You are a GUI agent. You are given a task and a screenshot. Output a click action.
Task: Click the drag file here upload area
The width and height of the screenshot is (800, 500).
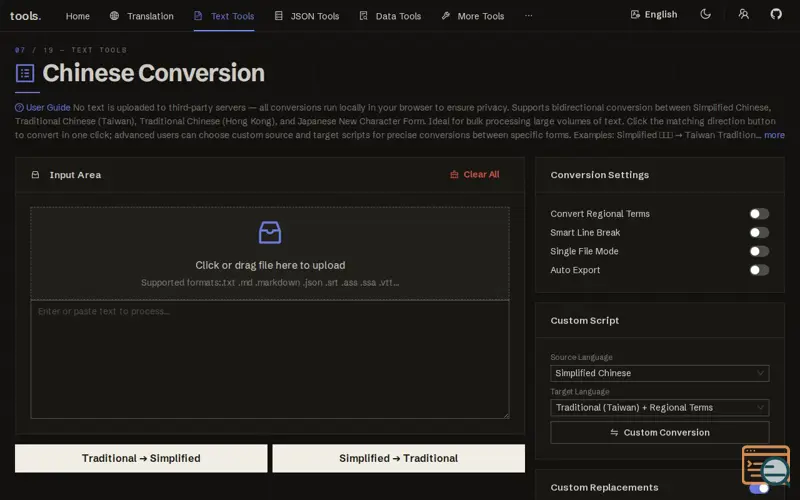[270, 253]
